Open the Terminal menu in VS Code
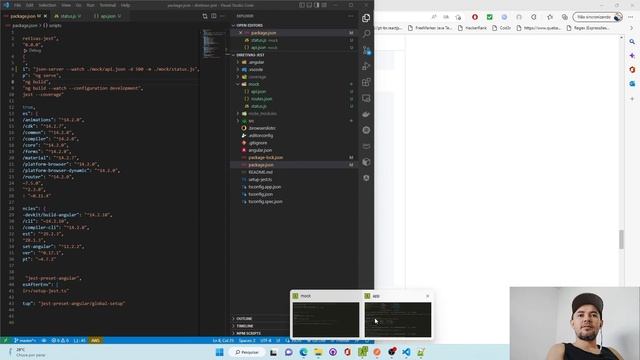 [108, 5]
